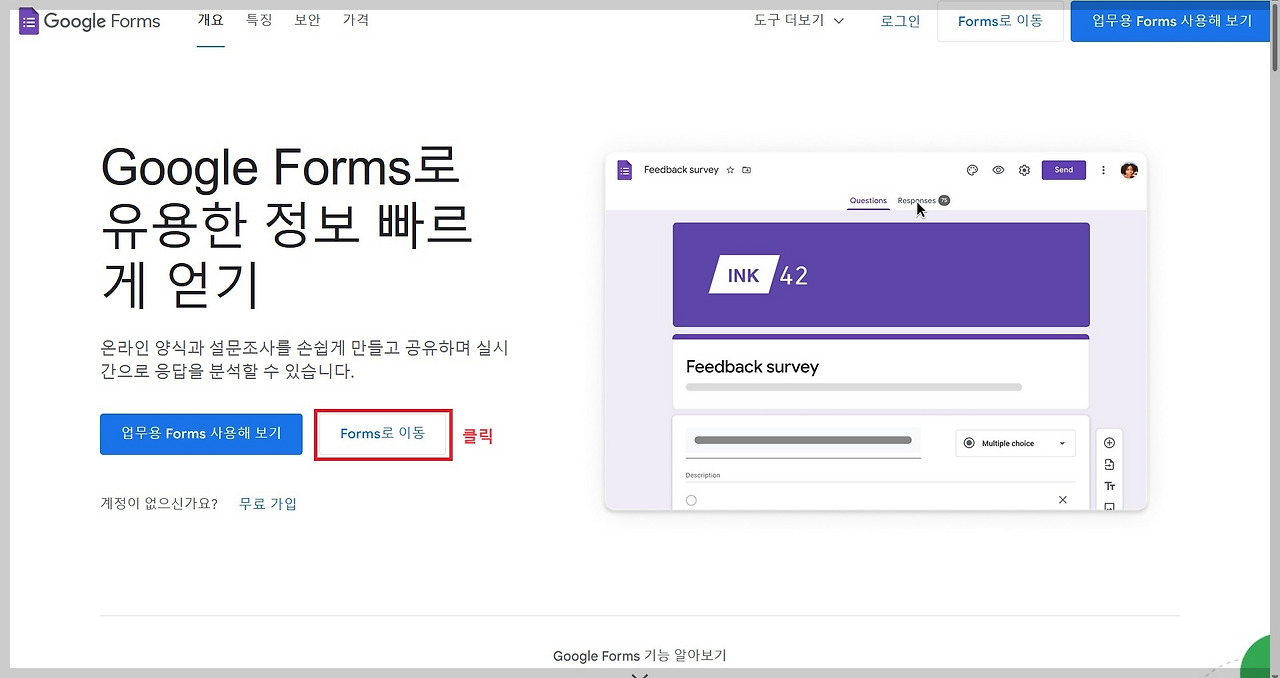Click the Google Forms logo icon
The height and width of the screenshot is (678, 1280).
29,21
